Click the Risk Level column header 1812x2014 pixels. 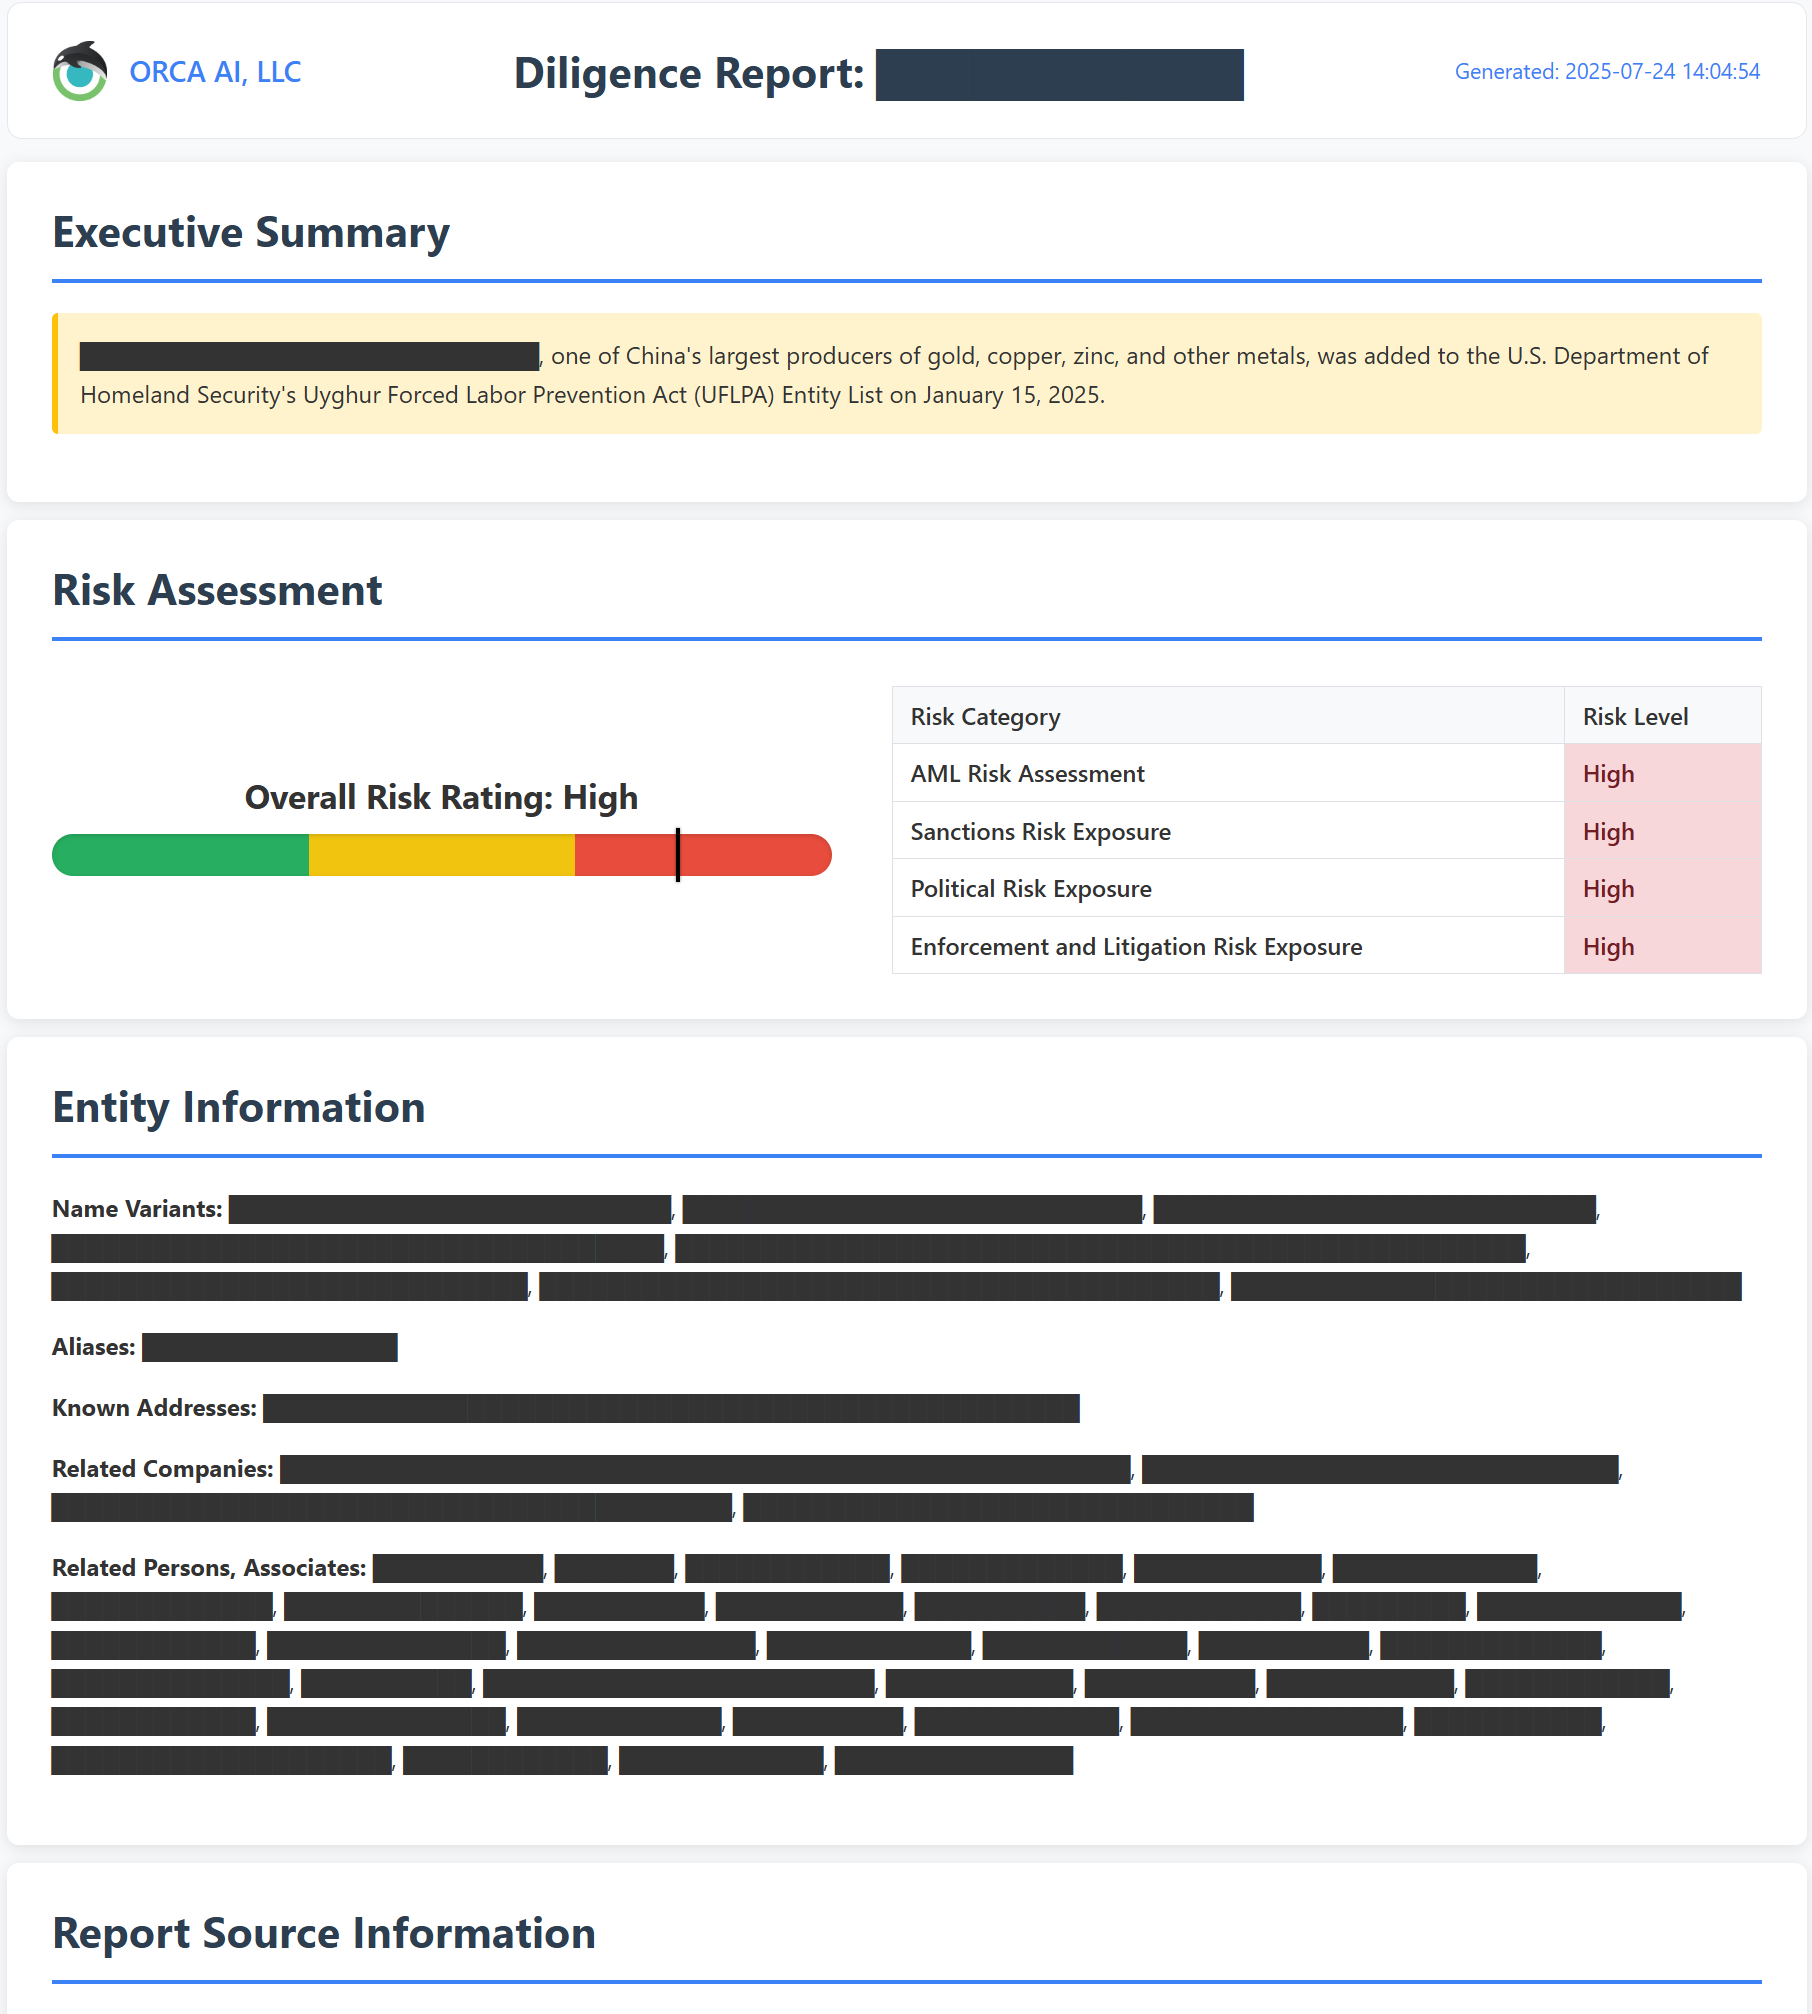(1635, 717)
